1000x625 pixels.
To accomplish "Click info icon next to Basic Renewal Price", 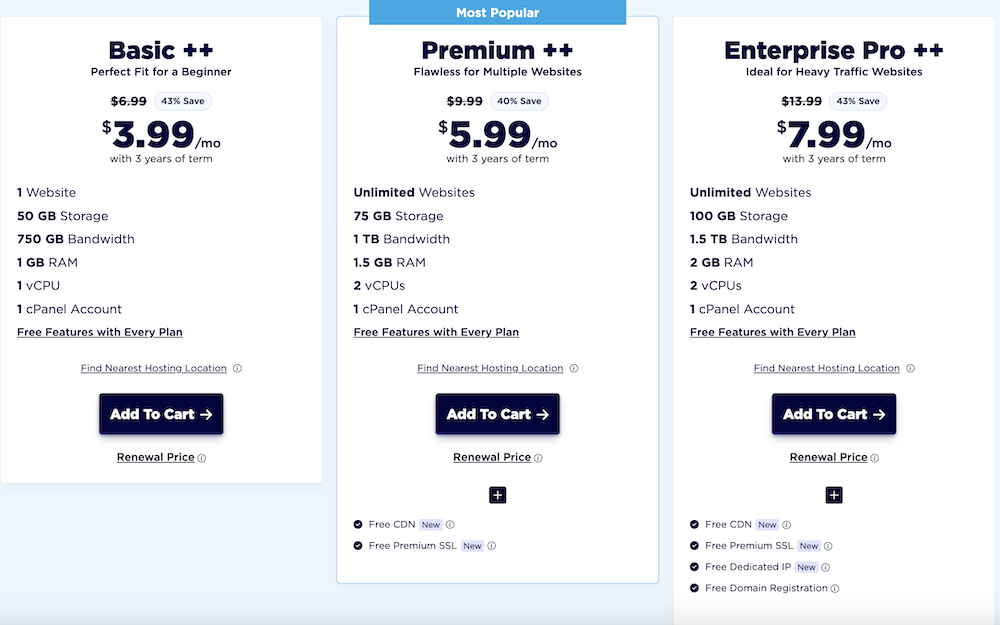I will [x=202, y=458].
